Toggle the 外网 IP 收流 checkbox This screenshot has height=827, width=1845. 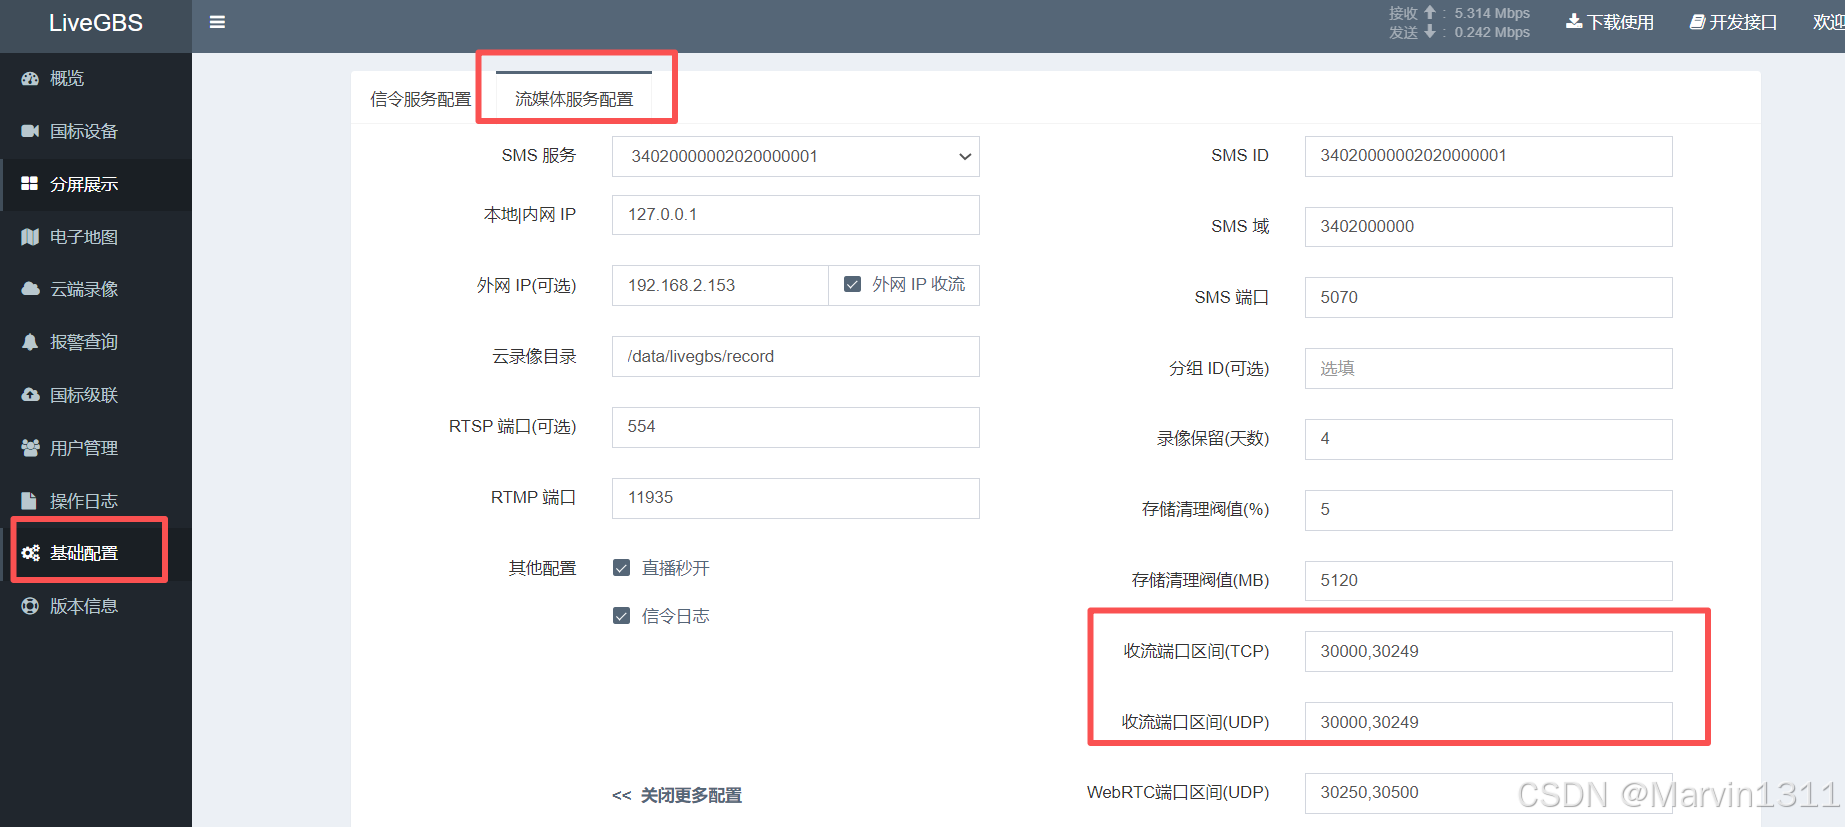[x=853, y=284]
